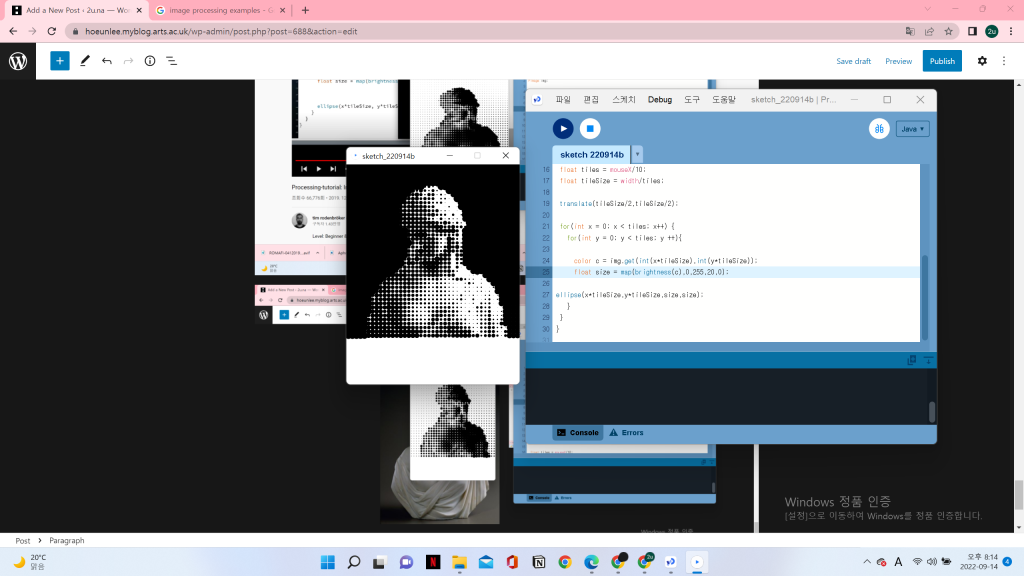
Task: Open the 편집 menu in Processing
Action: point(591,99)
